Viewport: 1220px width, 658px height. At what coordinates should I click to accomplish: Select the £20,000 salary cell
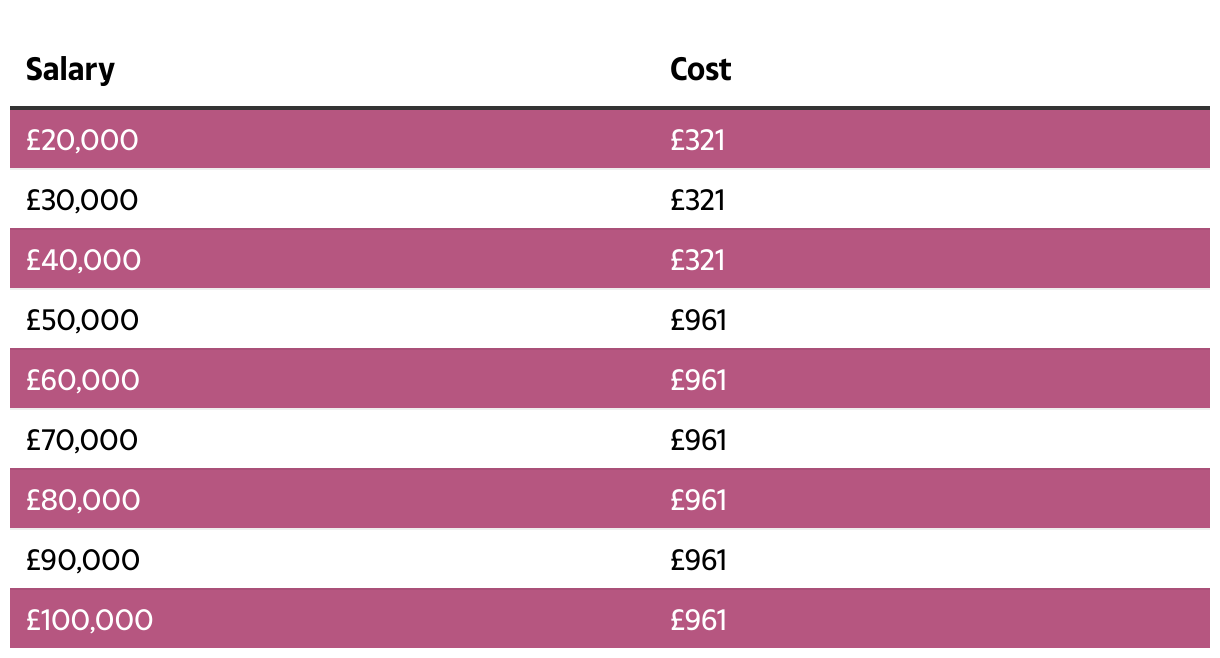point(82,140)
